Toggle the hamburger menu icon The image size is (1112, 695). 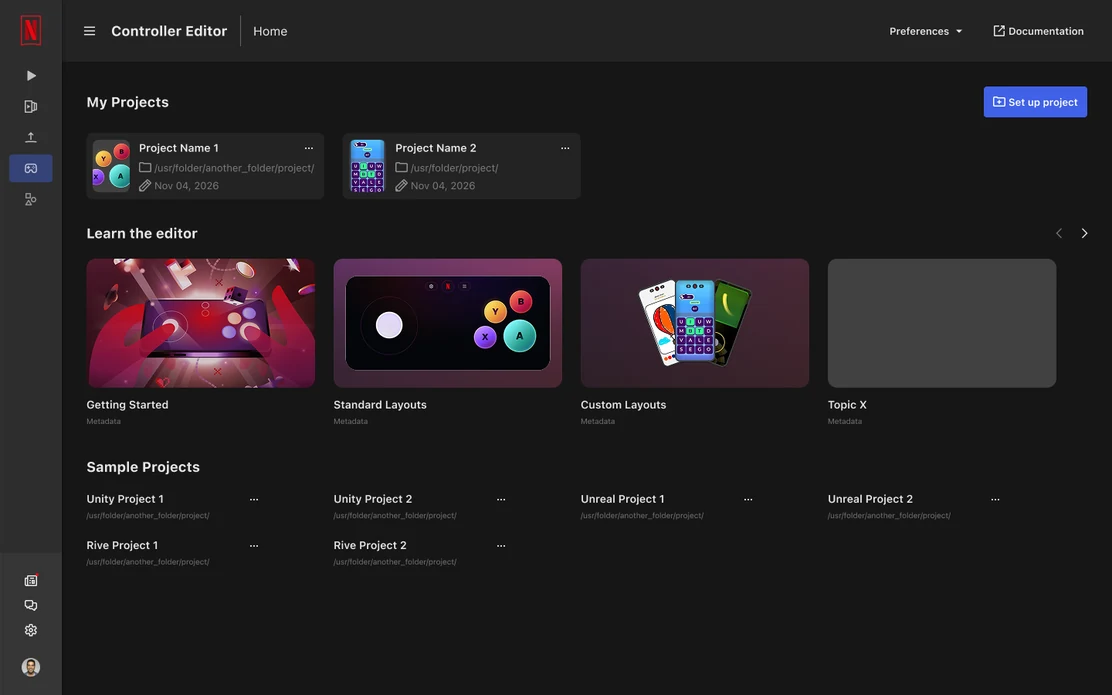click(x=89, y=31)
